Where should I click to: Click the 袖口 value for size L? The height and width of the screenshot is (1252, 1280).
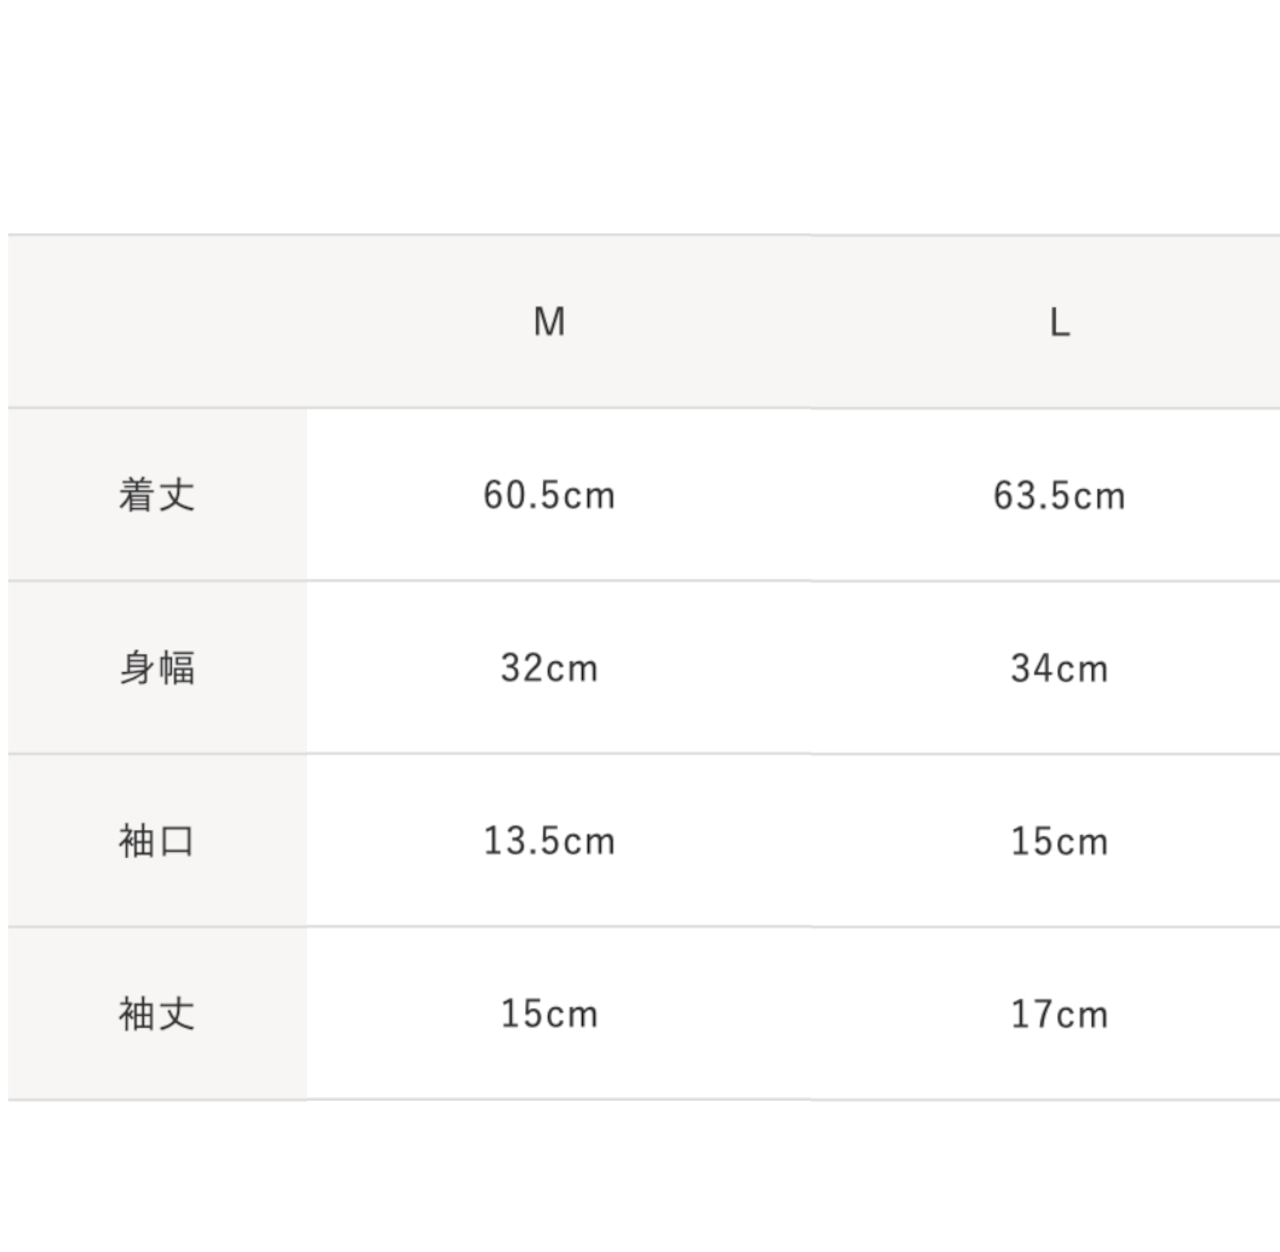tap(1059, 841)
